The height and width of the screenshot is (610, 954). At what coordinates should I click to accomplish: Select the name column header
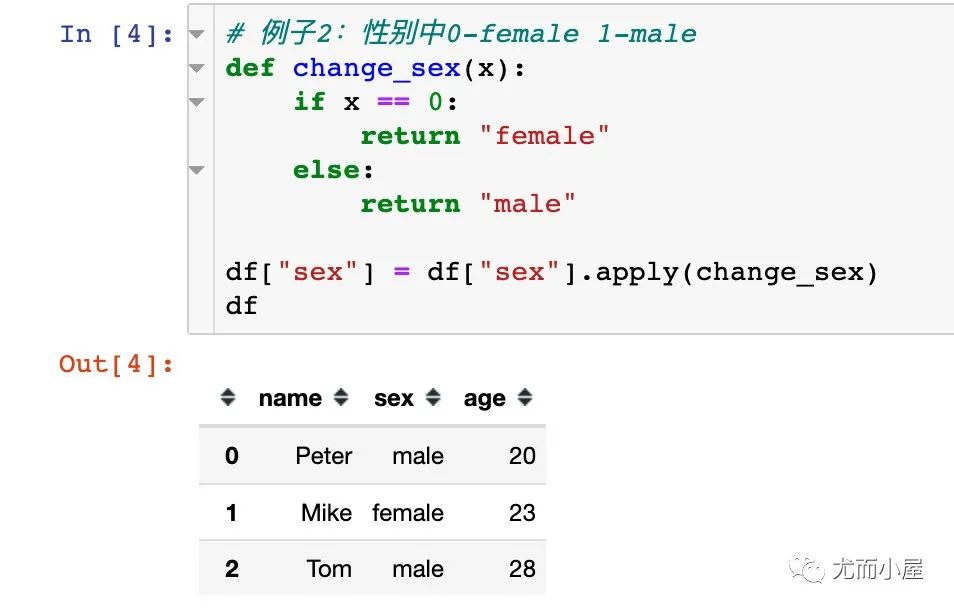coord(290,398)
